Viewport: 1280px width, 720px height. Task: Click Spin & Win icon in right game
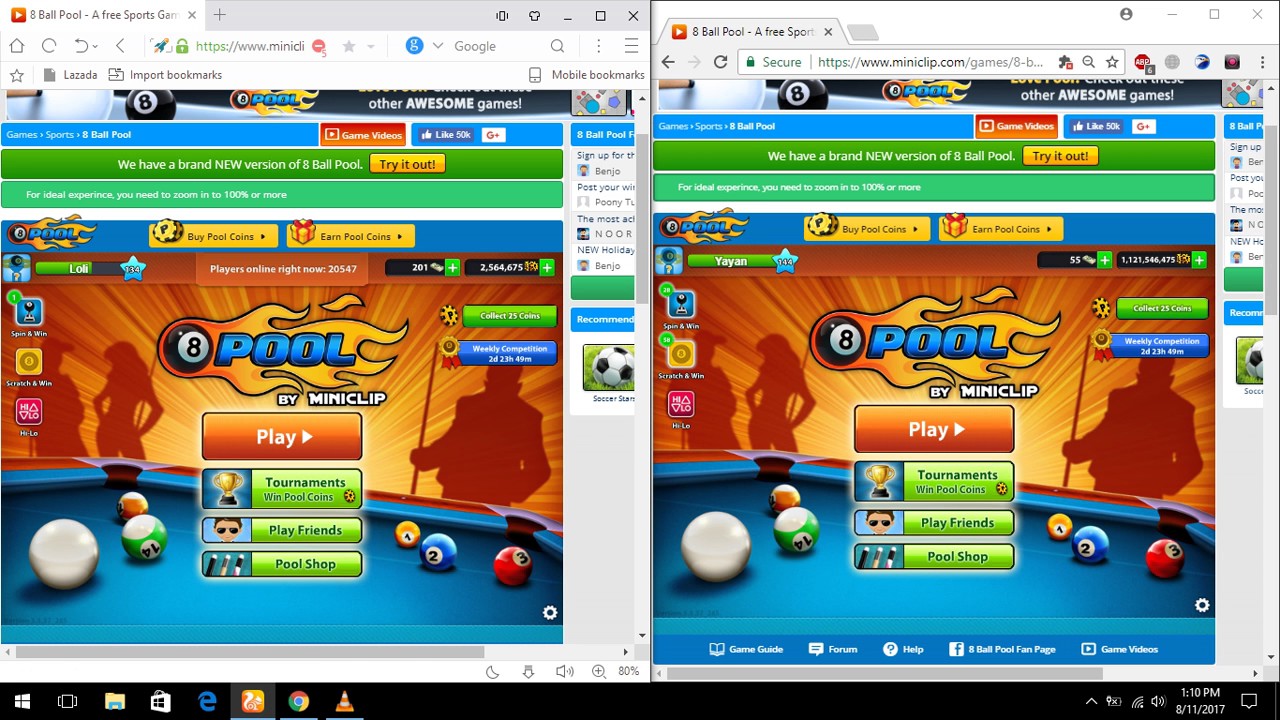[681, 304]
